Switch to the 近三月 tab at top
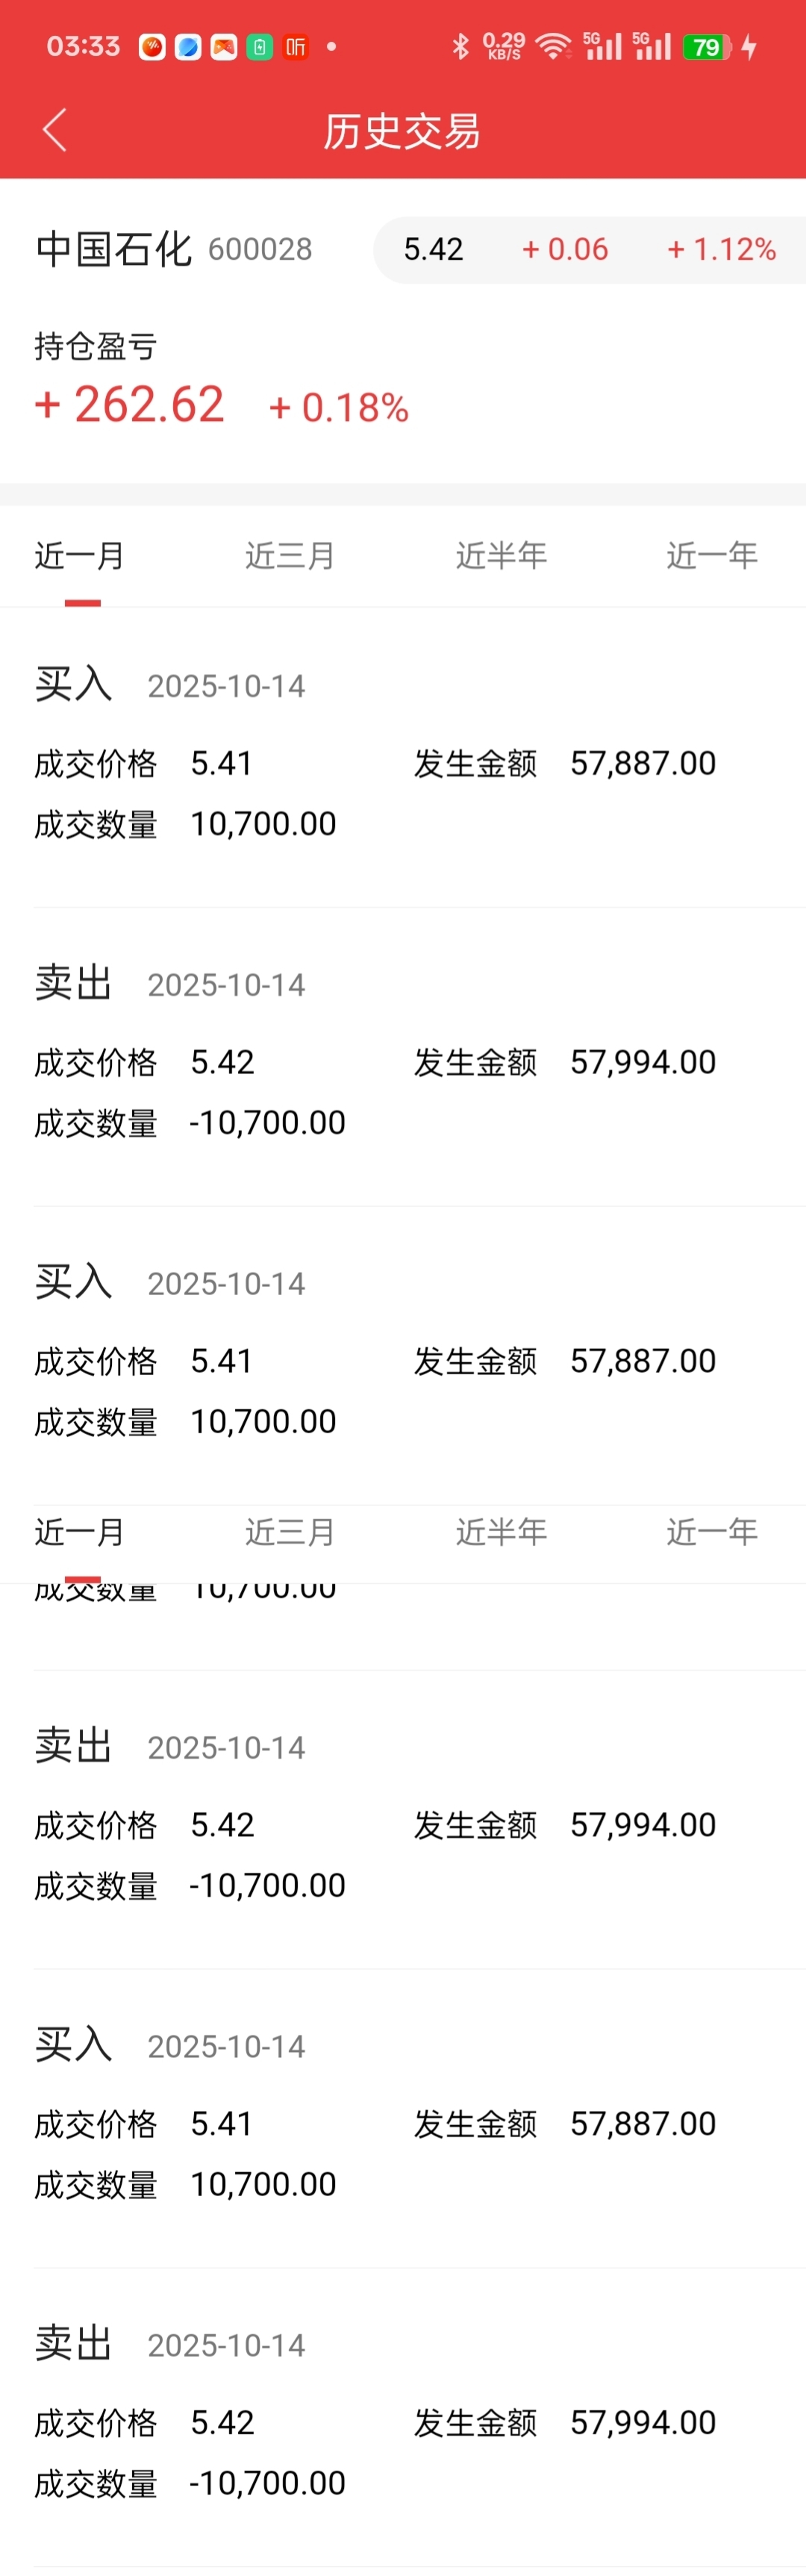The image size is (806, 2576). [290, 555]
